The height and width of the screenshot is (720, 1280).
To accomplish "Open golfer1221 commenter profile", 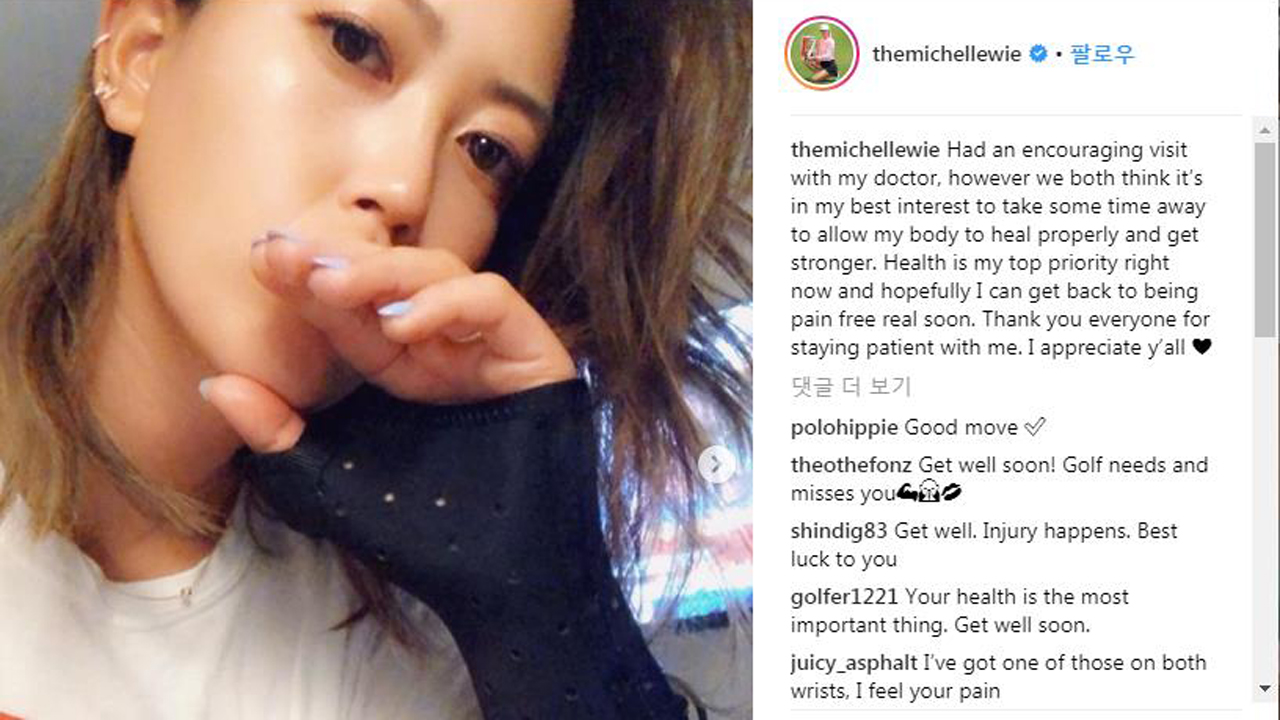I will tap(844, 597).
